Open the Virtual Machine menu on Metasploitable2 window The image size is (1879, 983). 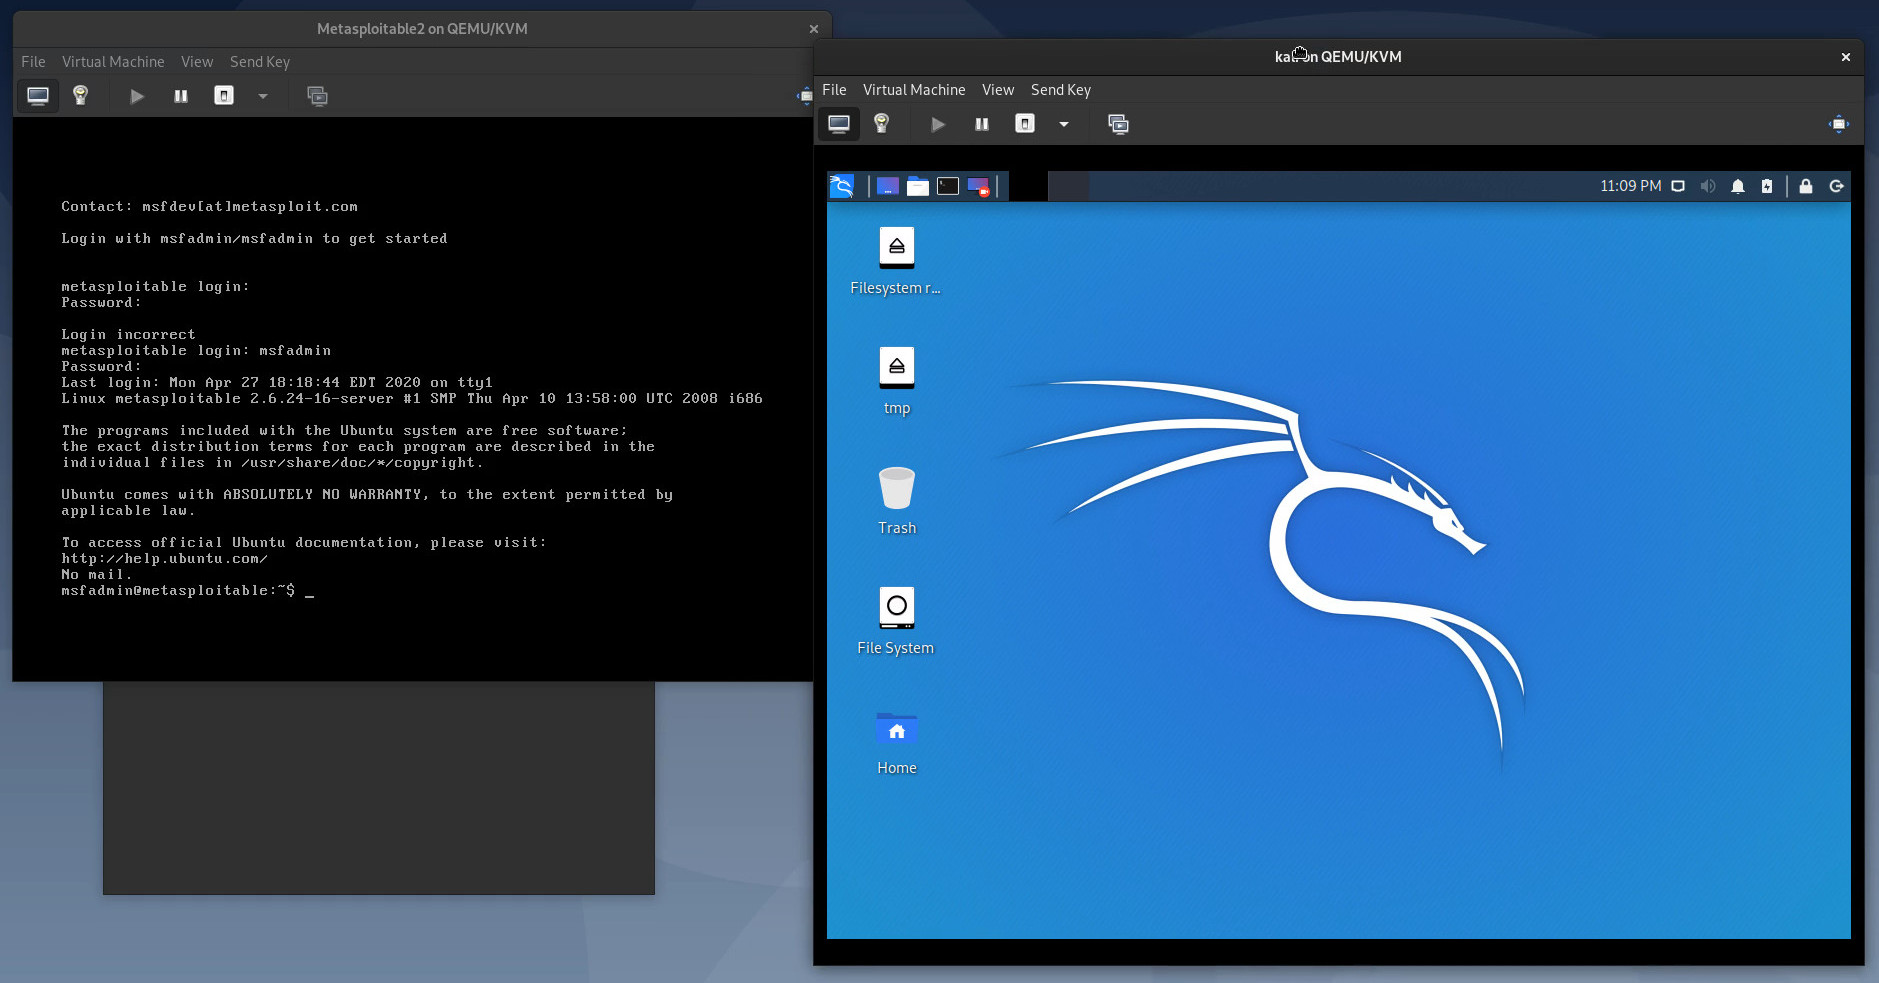click(113, 61)
